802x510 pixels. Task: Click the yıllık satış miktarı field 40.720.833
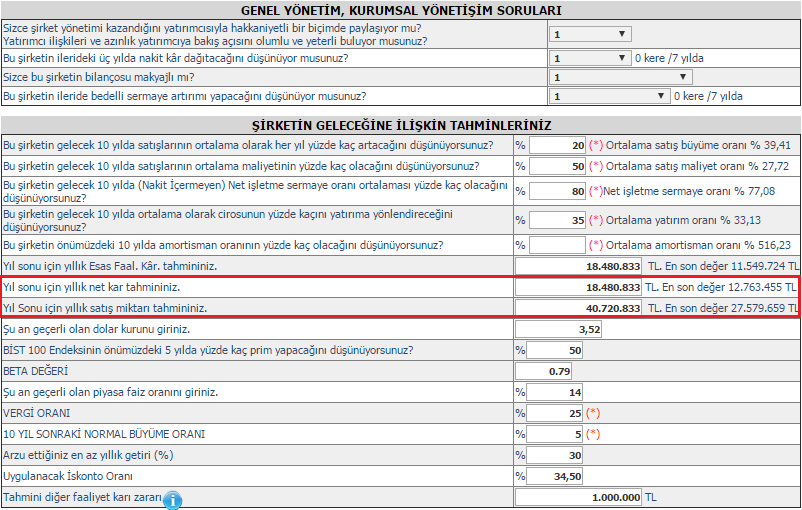pyautogui.click(x=578, y=308)
